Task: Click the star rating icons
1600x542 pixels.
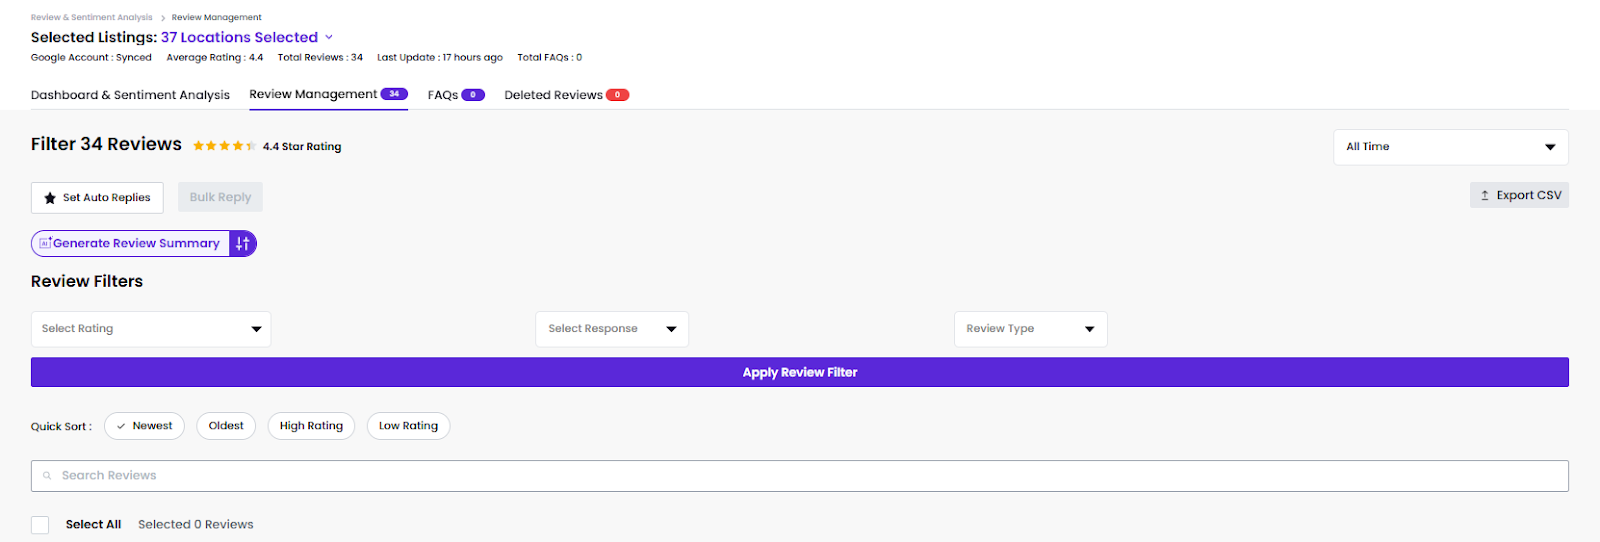Action: tap(224, 146)
